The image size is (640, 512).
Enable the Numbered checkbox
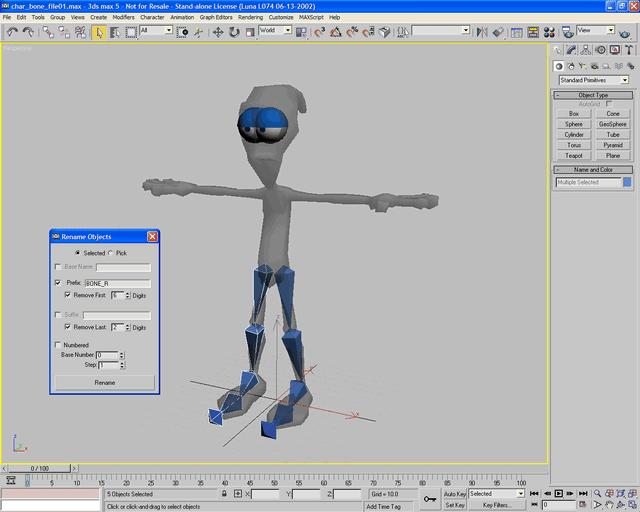[x=57, y=345]
